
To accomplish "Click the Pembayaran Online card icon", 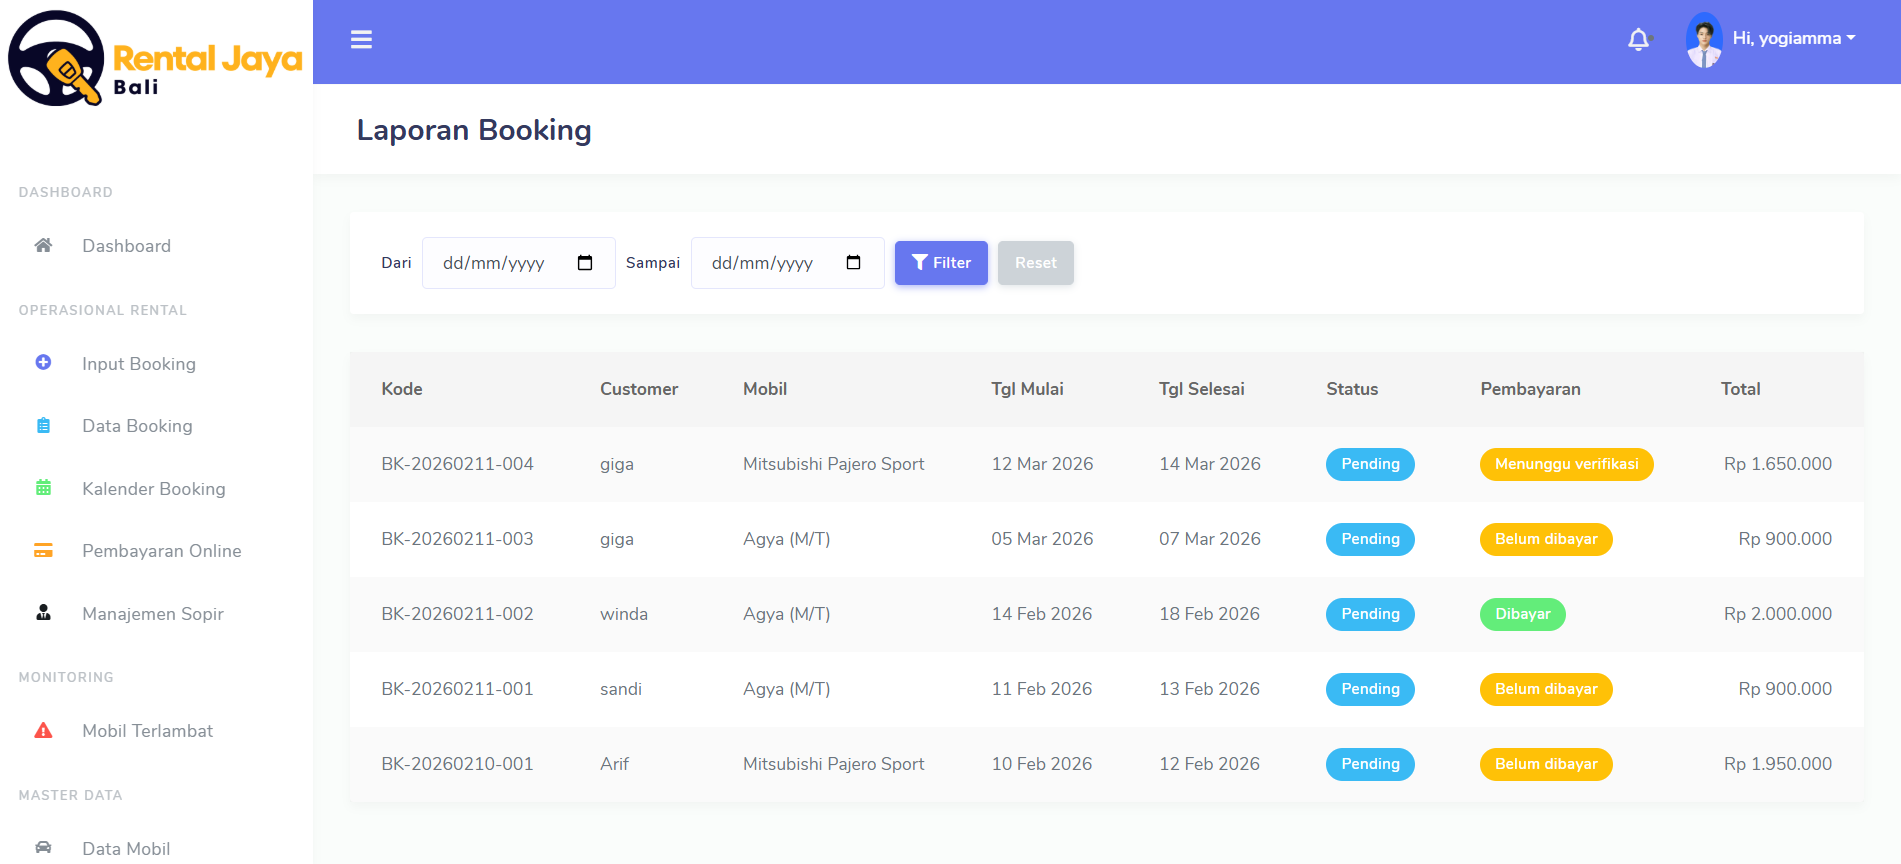I will coord(43,551).
